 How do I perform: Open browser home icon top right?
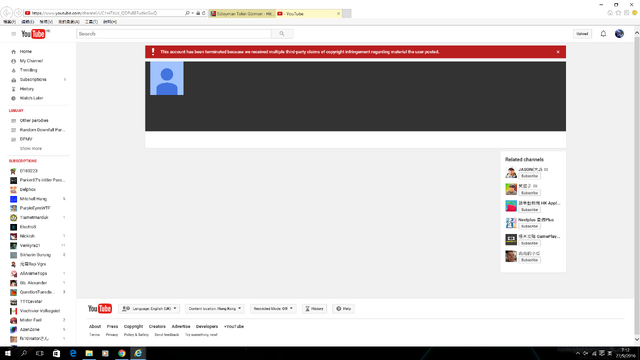610,13
